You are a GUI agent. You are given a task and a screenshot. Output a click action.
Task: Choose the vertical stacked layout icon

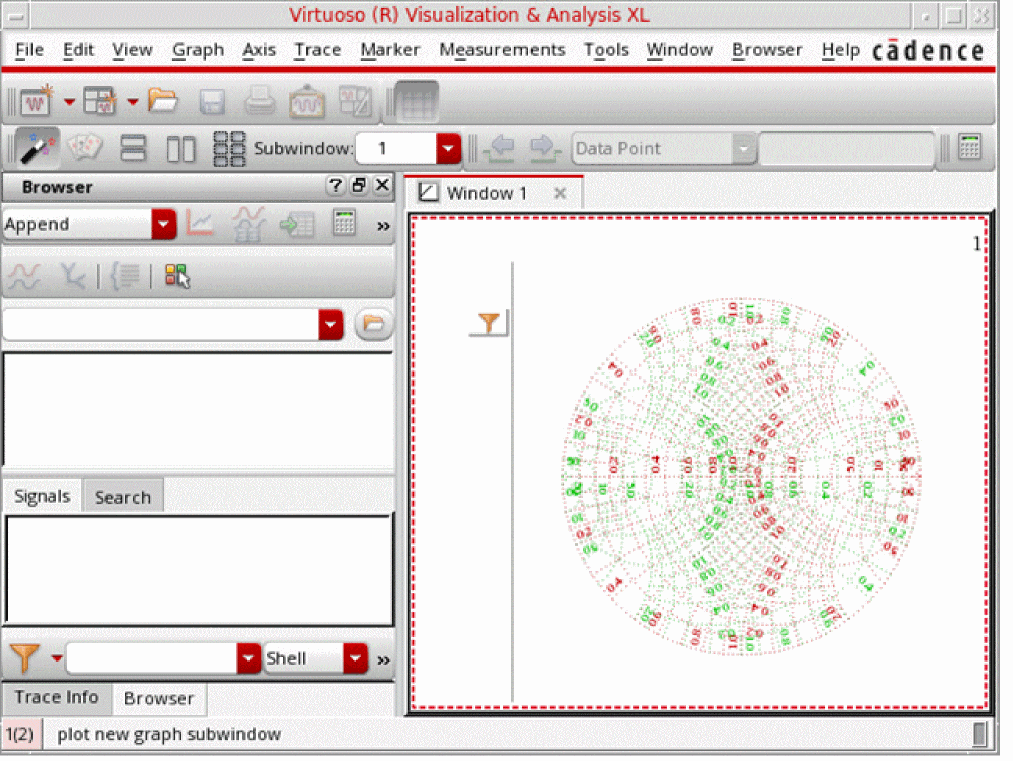133,149
